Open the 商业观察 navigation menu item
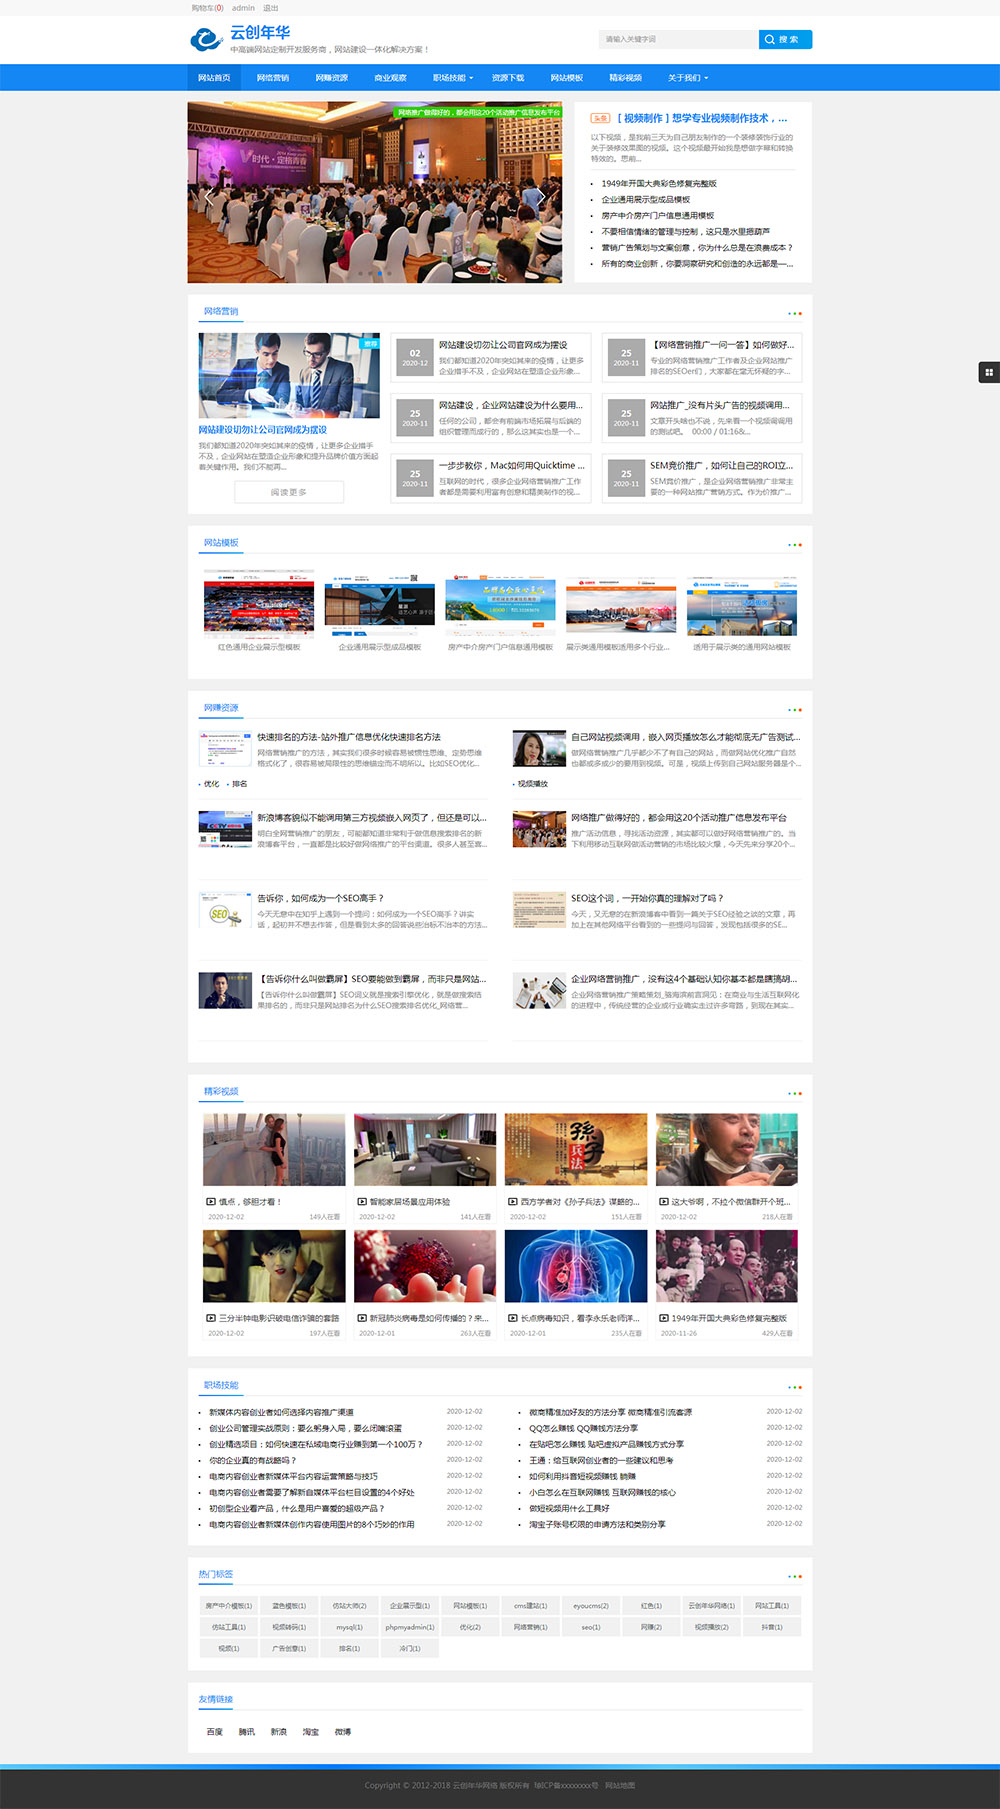 [x=390, y=77]
